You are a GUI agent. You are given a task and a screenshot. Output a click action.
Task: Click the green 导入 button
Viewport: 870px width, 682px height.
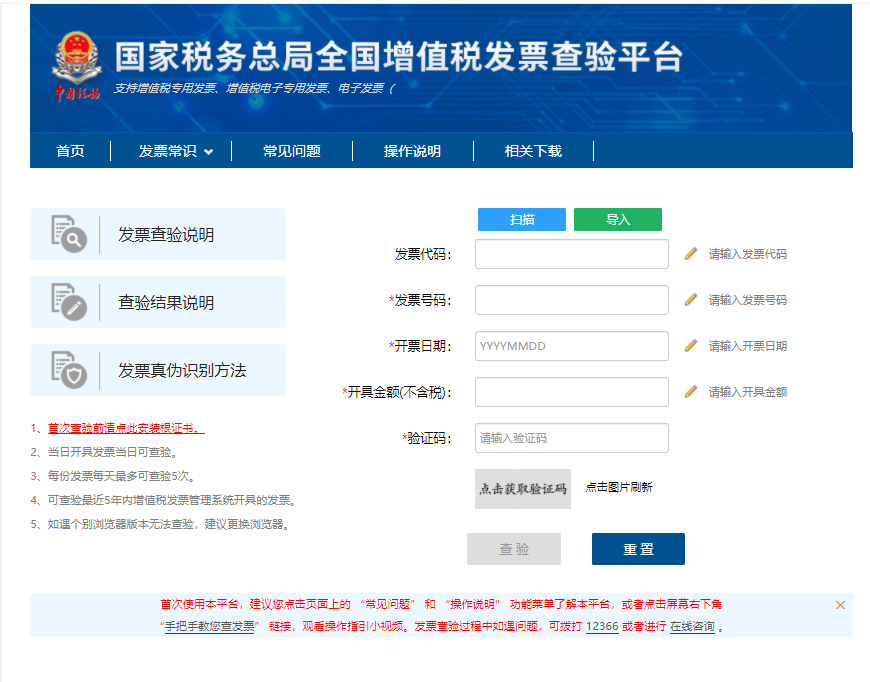[618, 219]
